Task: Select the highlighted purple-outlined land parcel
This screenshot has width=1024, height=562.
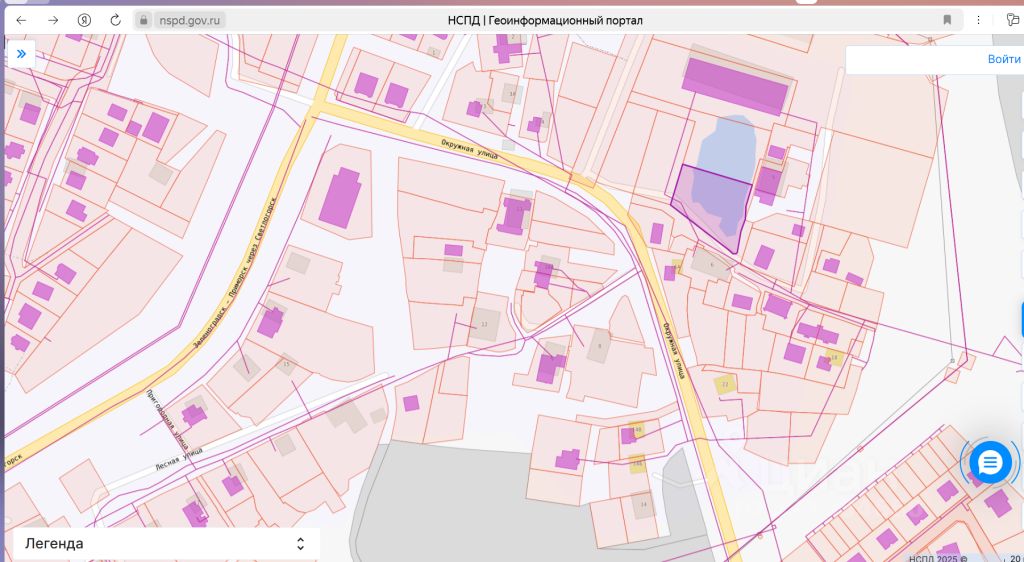Action: [x=705, y=198]
